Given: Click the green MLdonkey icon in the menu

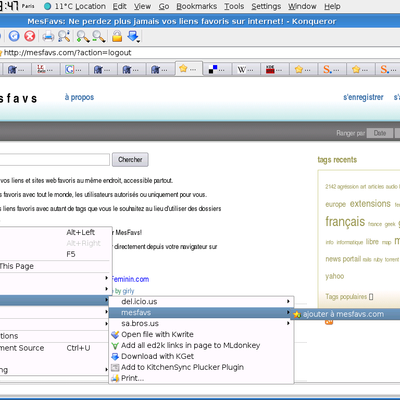Looking at the screenshot, I should coord(115,346).
